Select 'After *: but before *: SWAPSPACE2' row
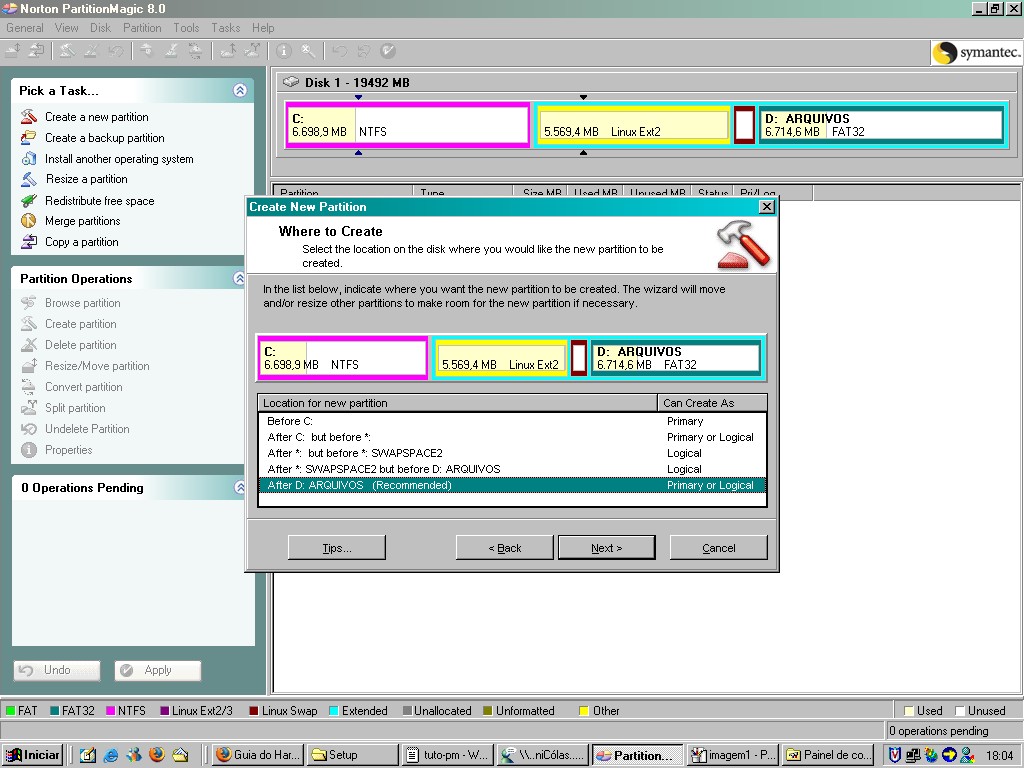 coord(512,453)
